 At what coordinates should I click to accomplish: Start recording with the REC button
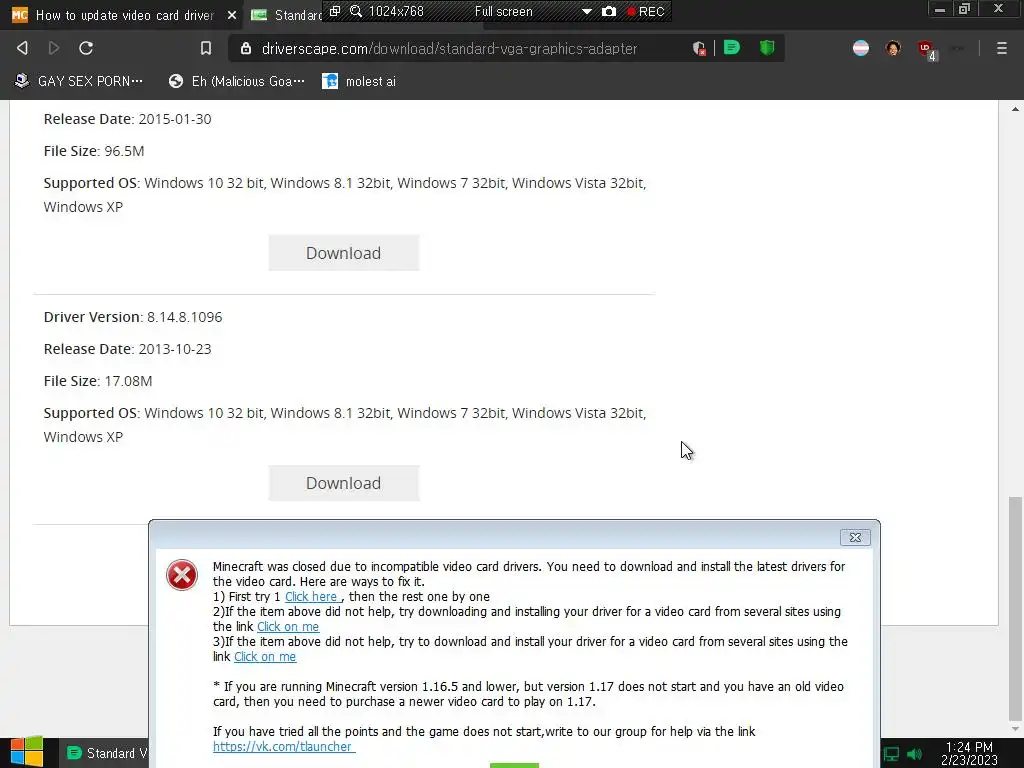[645, 11]
